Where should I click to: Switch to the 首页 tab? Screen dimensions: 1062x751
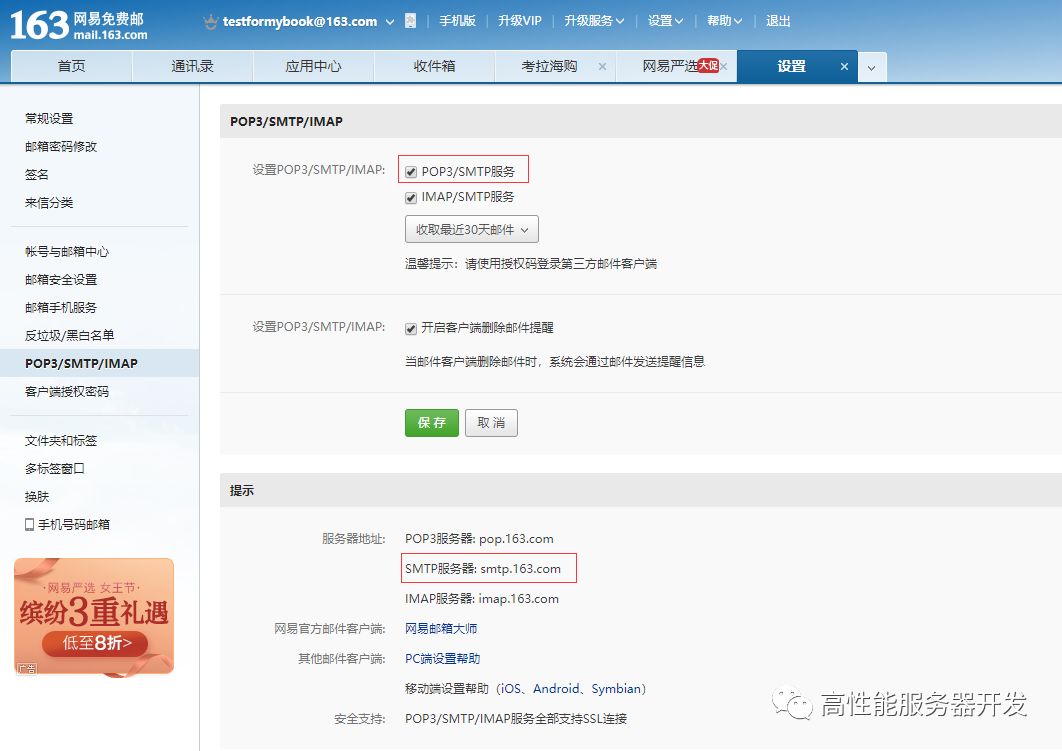coord(72,66)
